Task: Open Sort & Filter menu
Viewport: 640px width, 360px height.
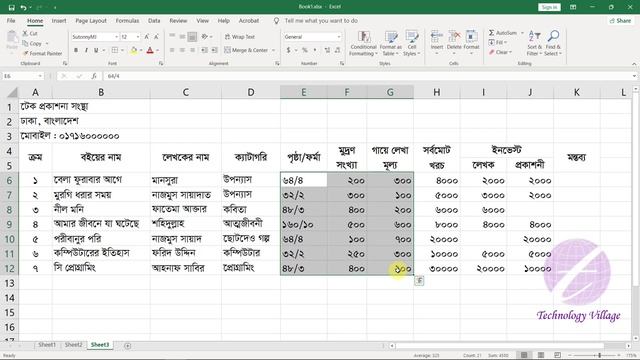Action: click(534, 43)
